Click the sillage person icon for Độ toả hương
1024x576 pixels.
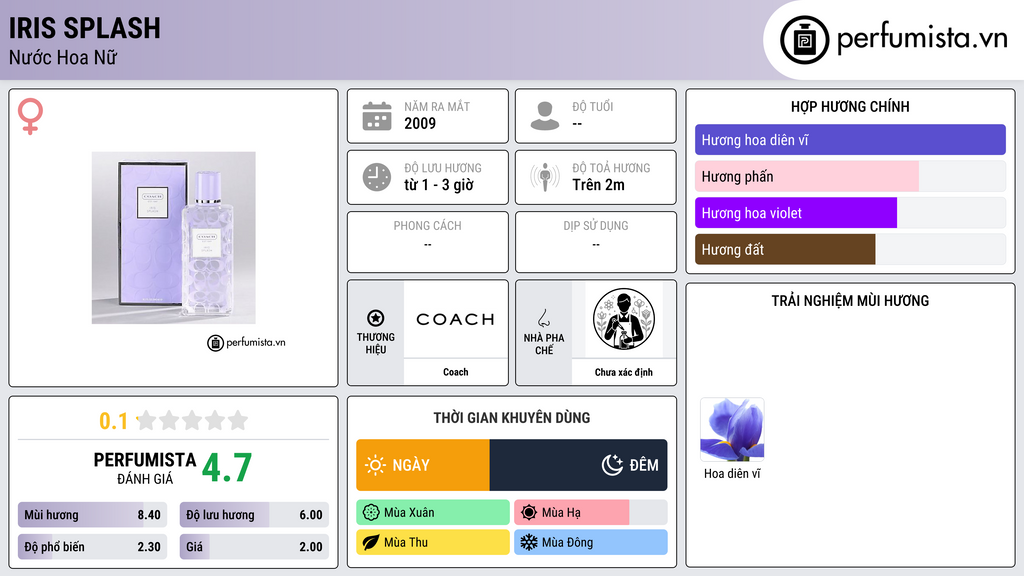point(545,177)
